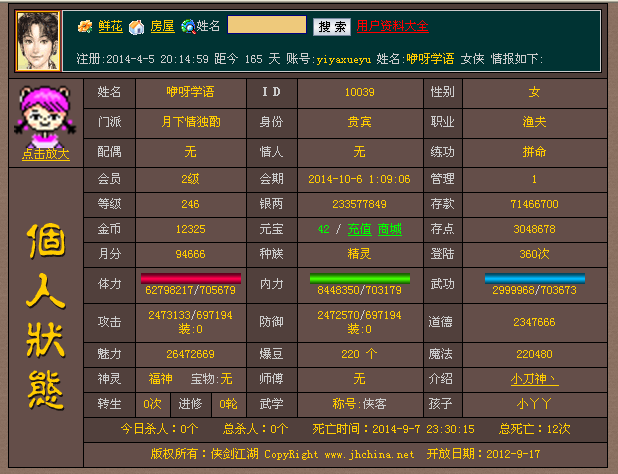Click the 总死亡:12次 text

coord(535,429)
